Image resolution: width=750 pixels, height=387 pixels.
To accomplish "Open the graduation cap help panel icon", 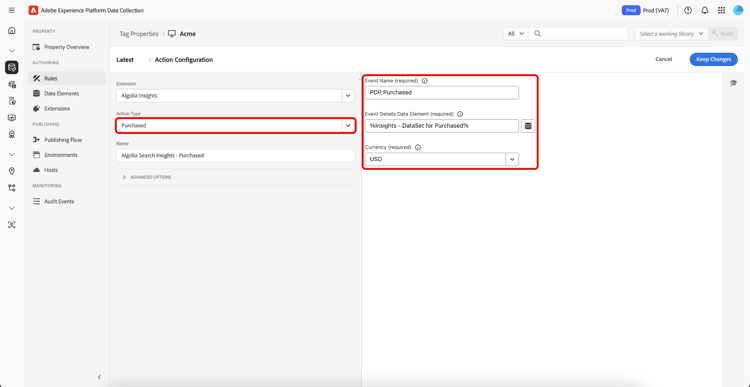I will click(733, 83).
